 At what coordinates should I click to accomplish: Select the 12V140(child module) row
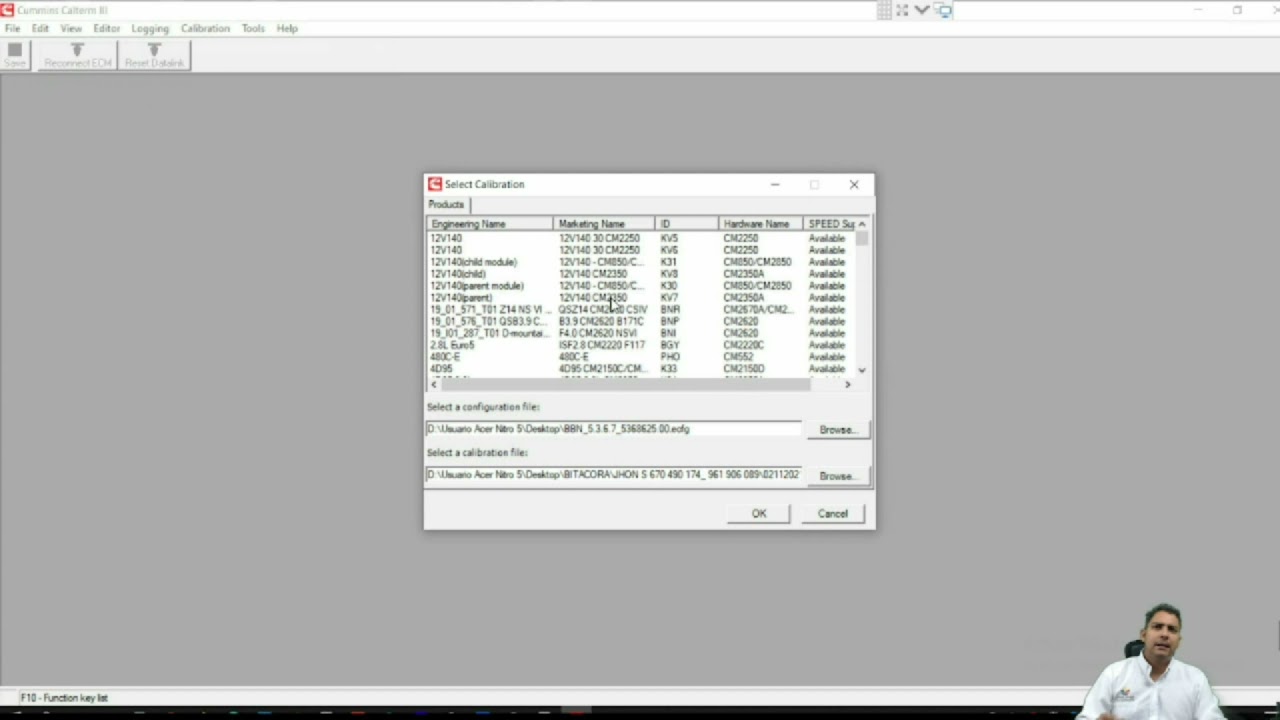(x=641, y=262)
